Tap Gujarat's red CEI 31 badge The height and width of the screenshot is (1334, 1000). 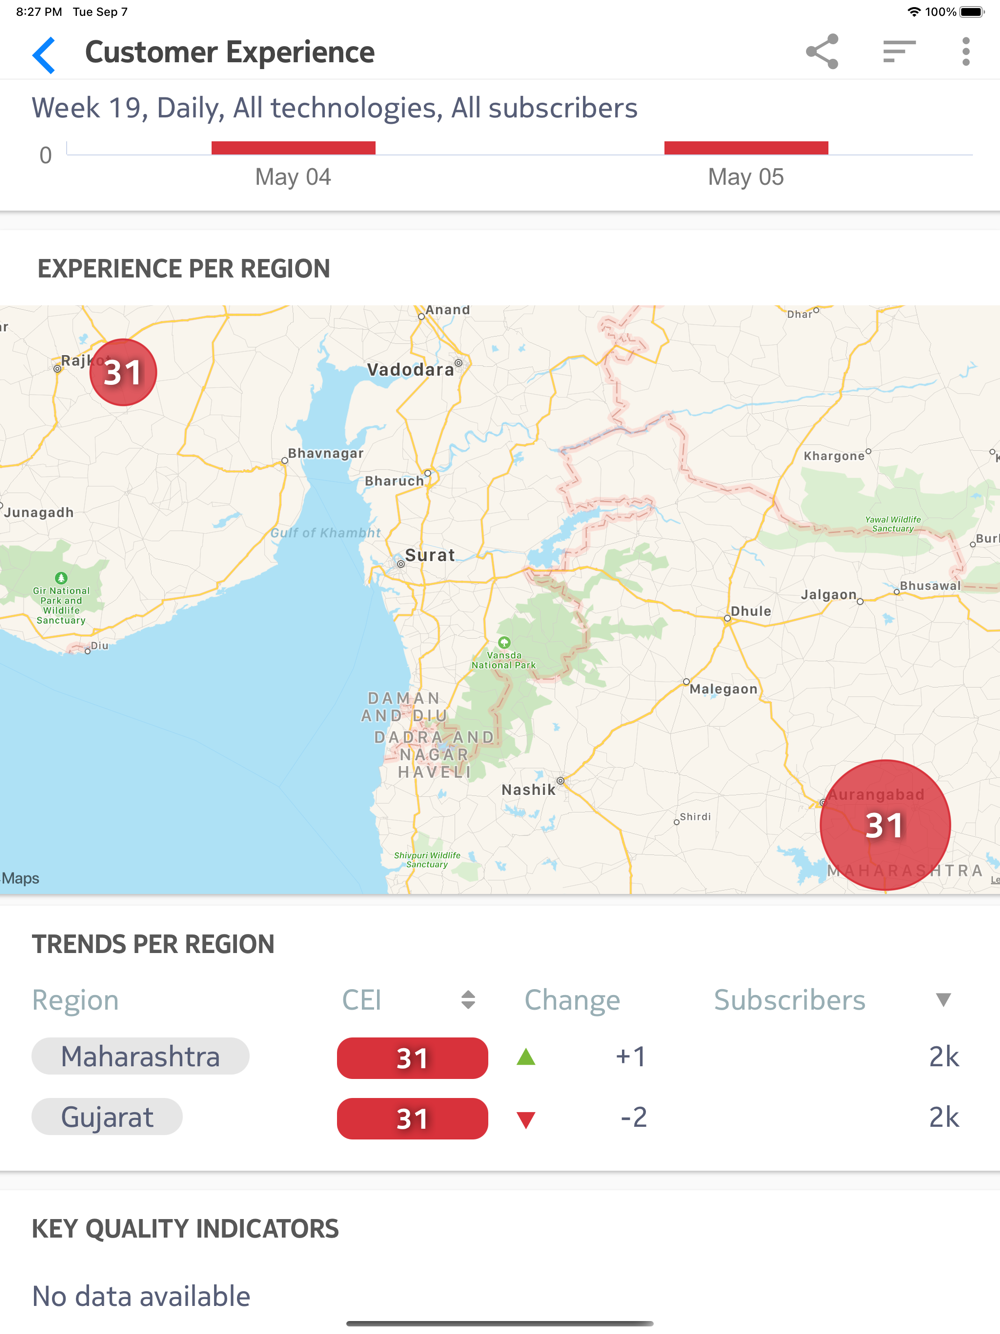(x=412, y=1119)
